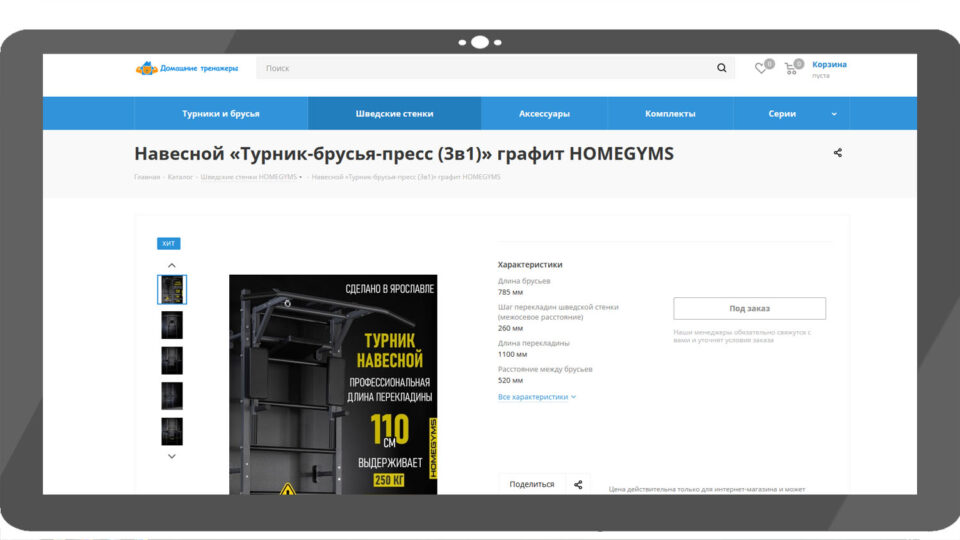The height and width of the screenshot is (540, 960).
Task: Click the Корзина link
Action: [829, 64]
